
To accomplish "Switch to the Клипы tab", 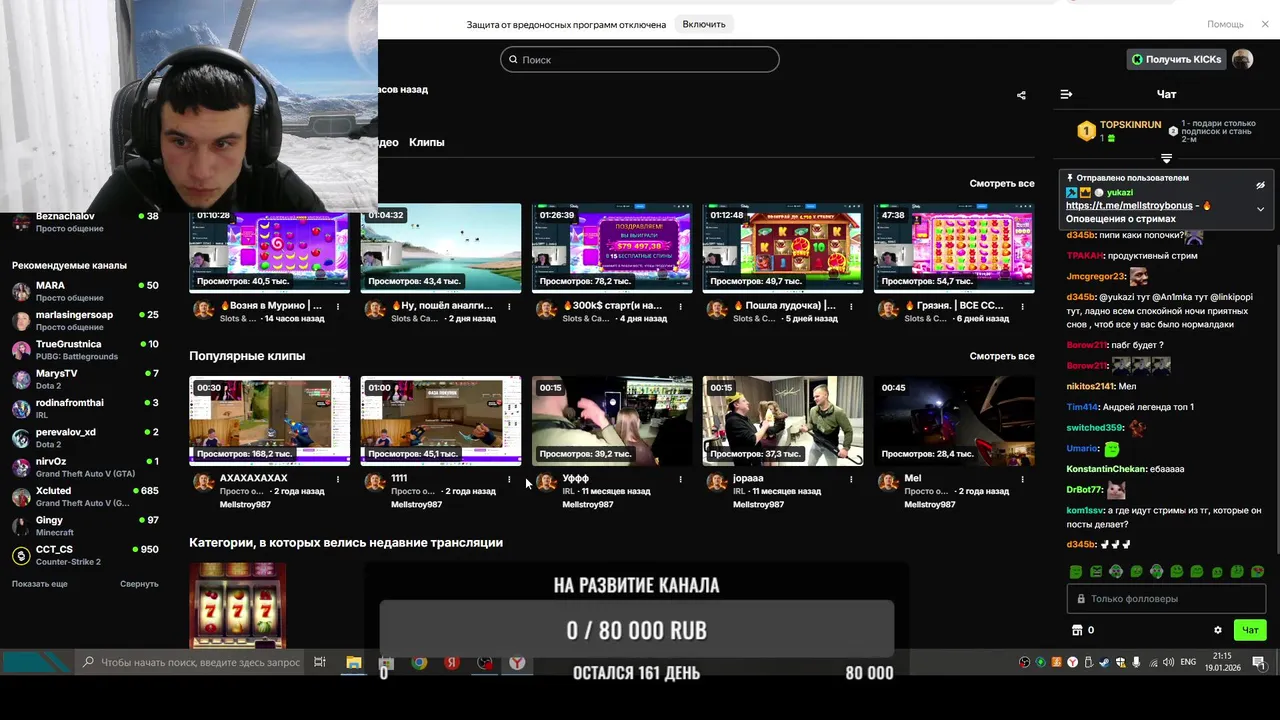I will pyautogui.click(x=427, y=142).
